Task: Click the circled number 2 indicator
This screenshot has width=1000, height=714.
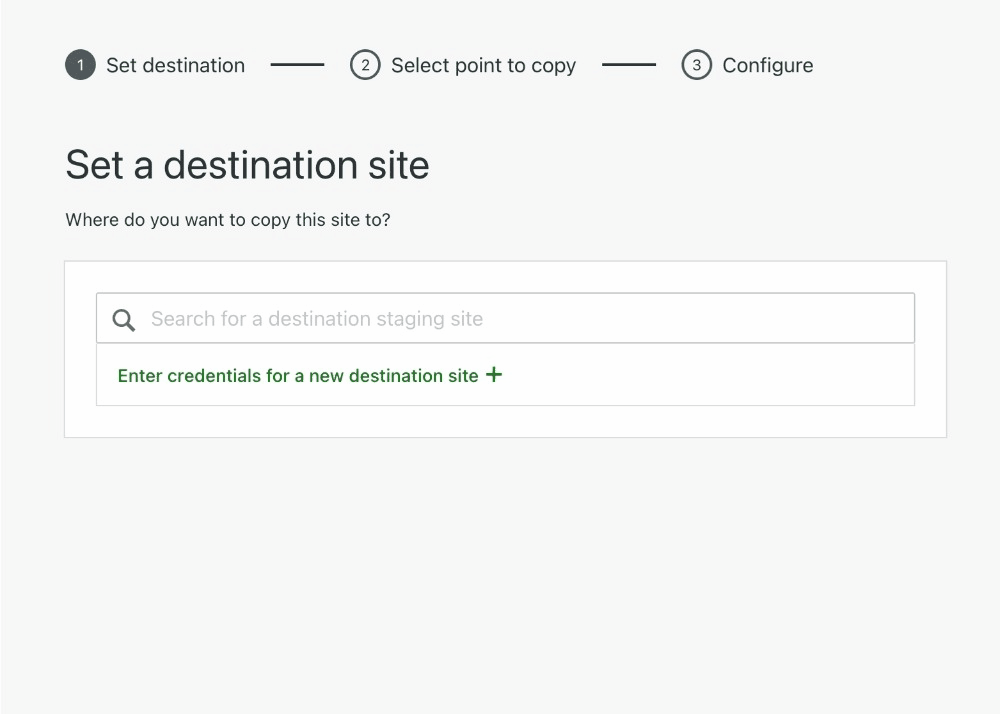Action: pos(365,65)
